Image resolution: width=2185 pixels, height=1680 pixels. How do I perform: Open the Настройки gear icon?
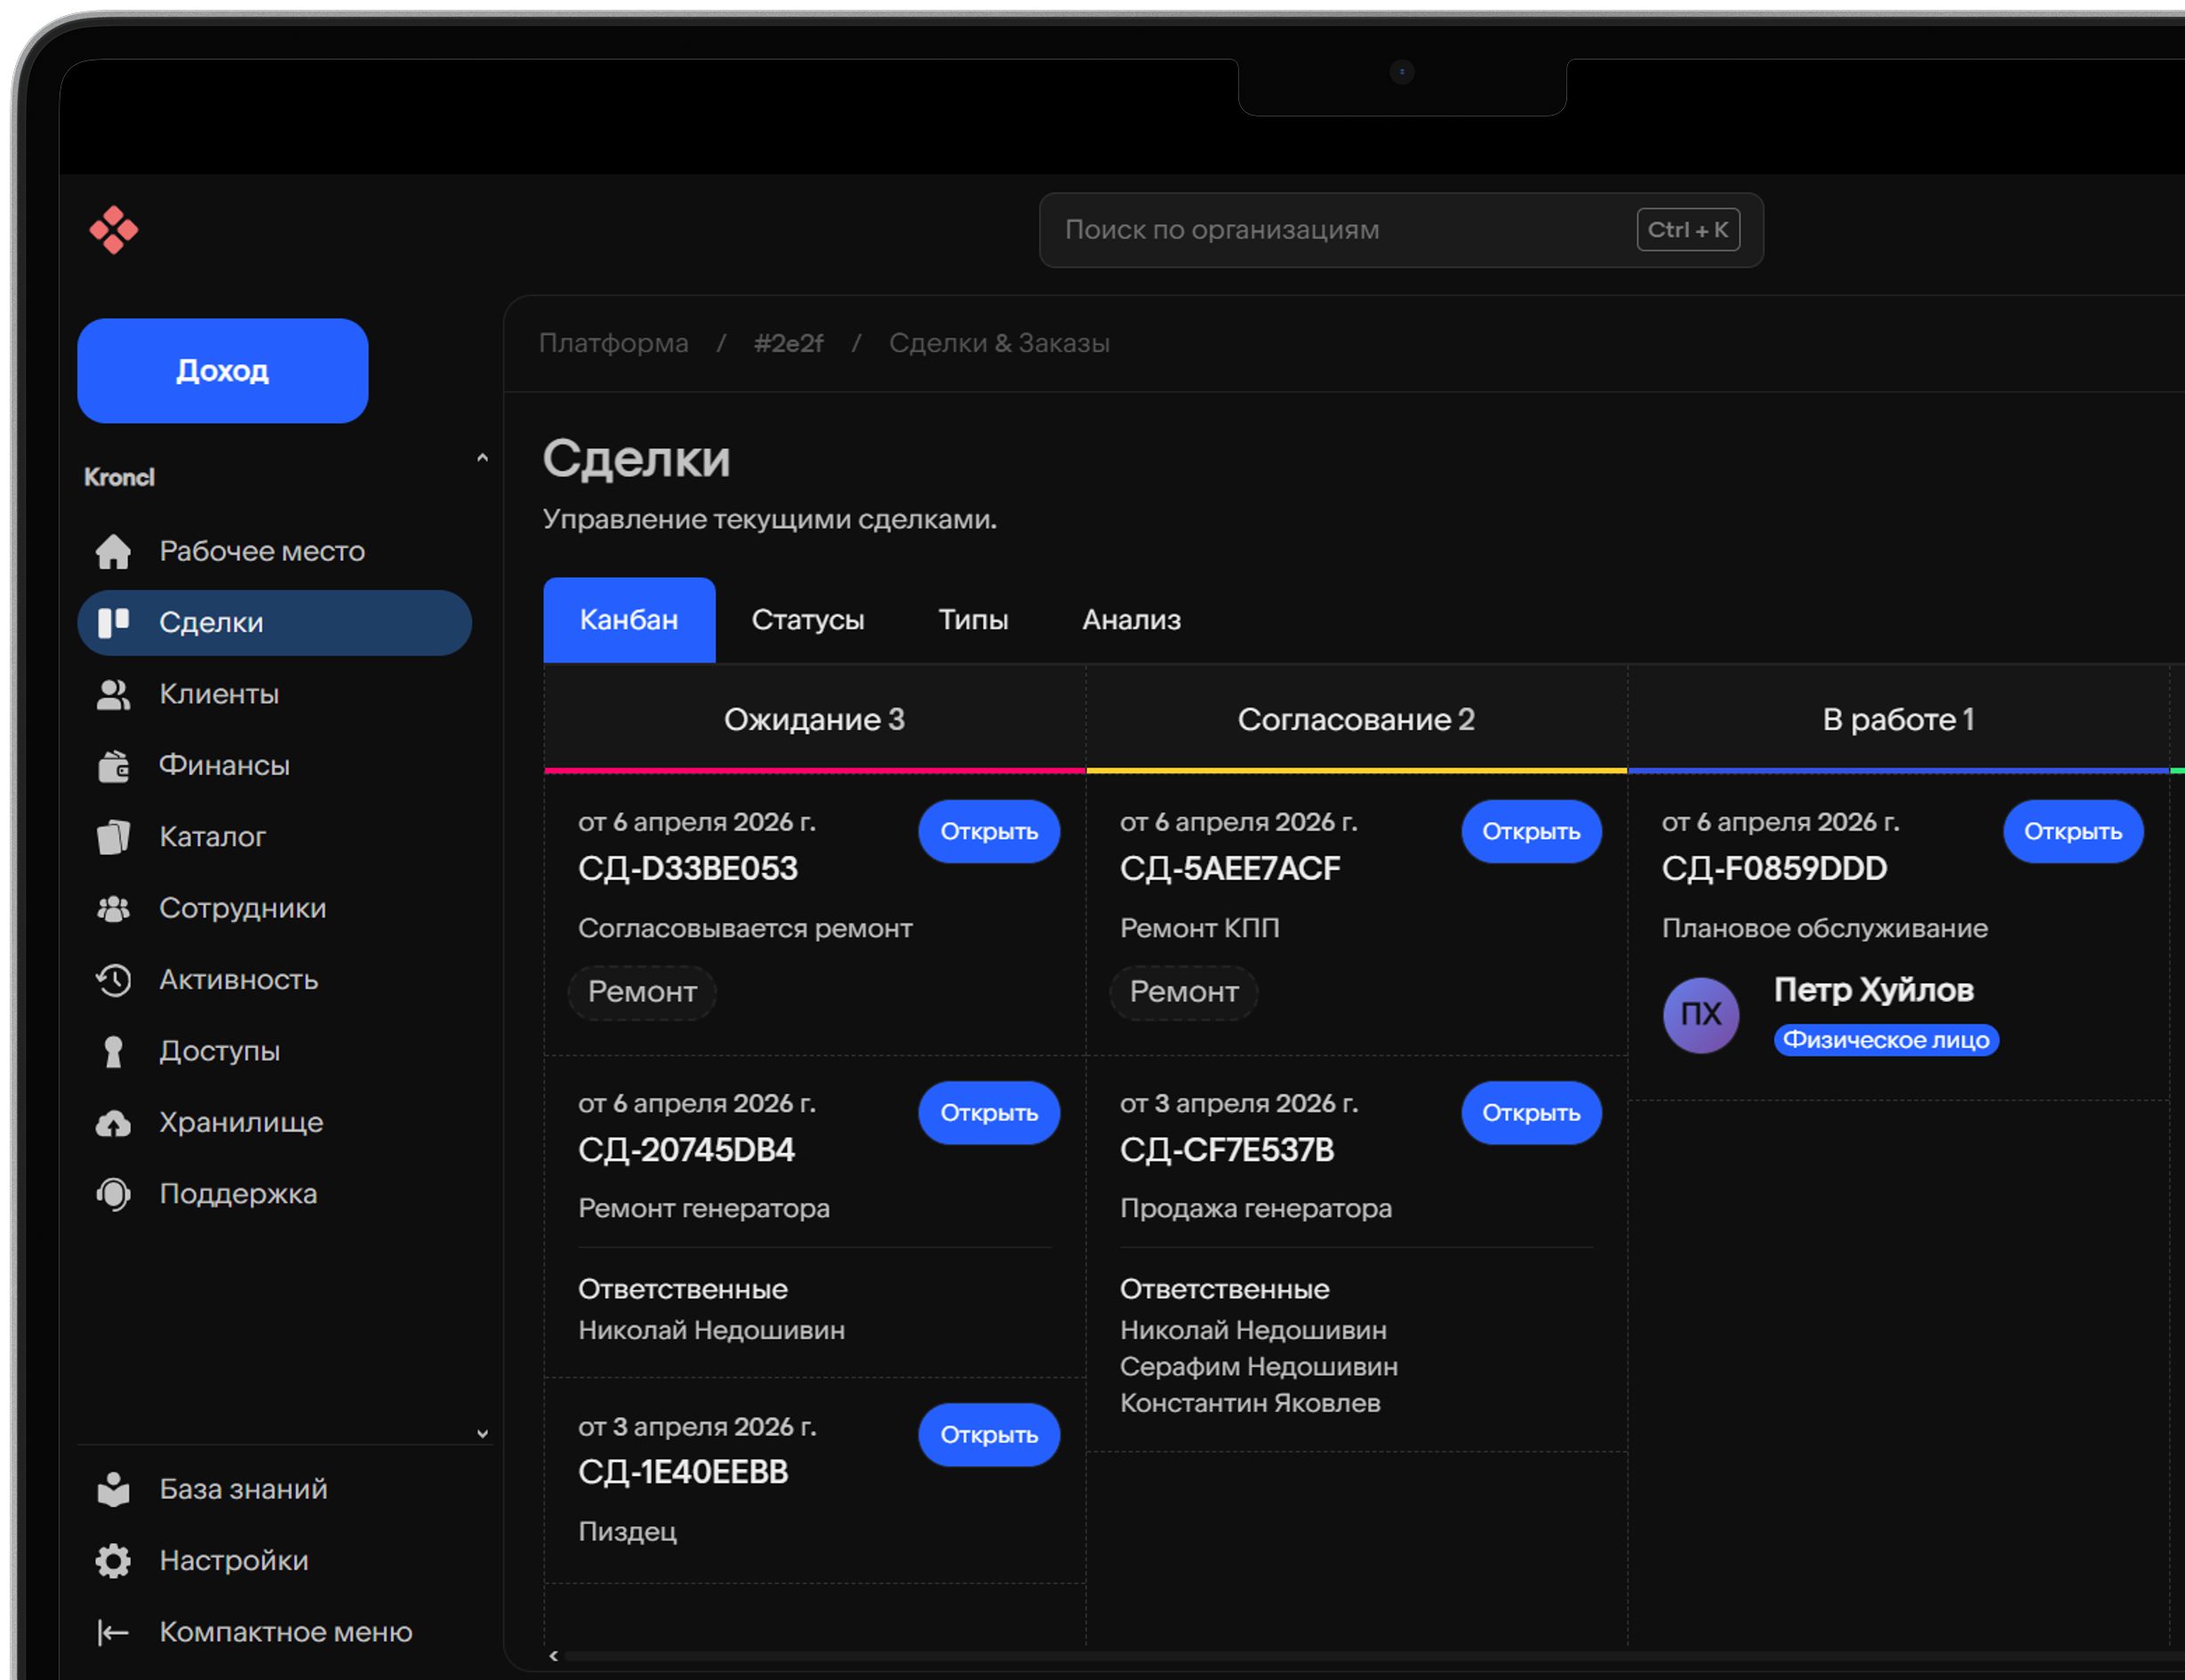[113, 1561]
